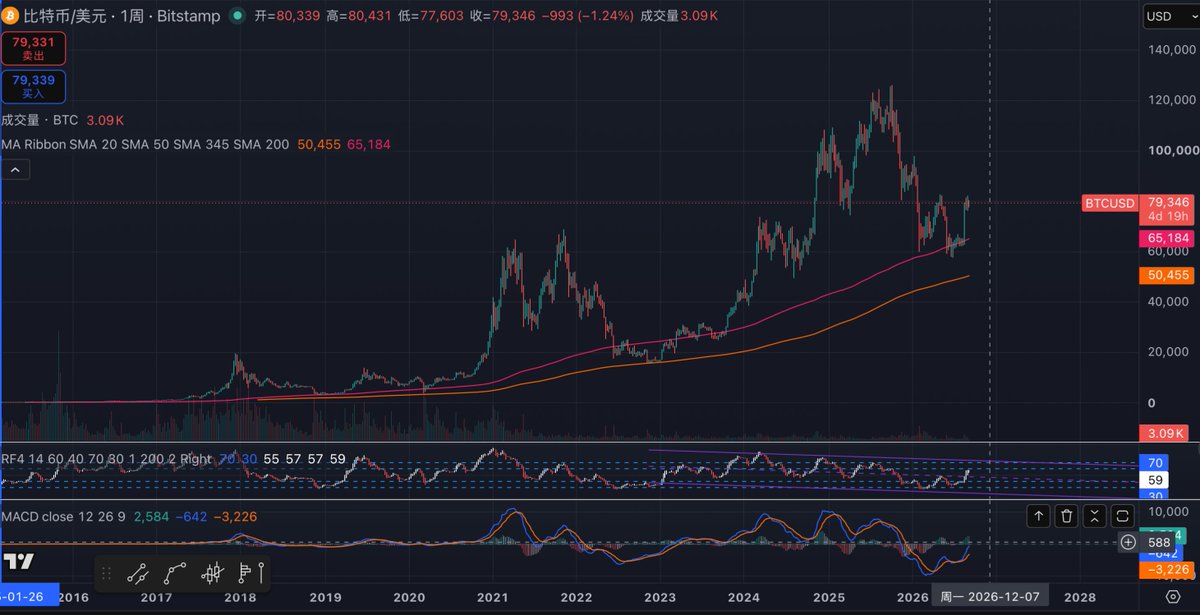1200x615 pixels.
Task: Open chart settings hexagon gear icon
Action: 1173,597
